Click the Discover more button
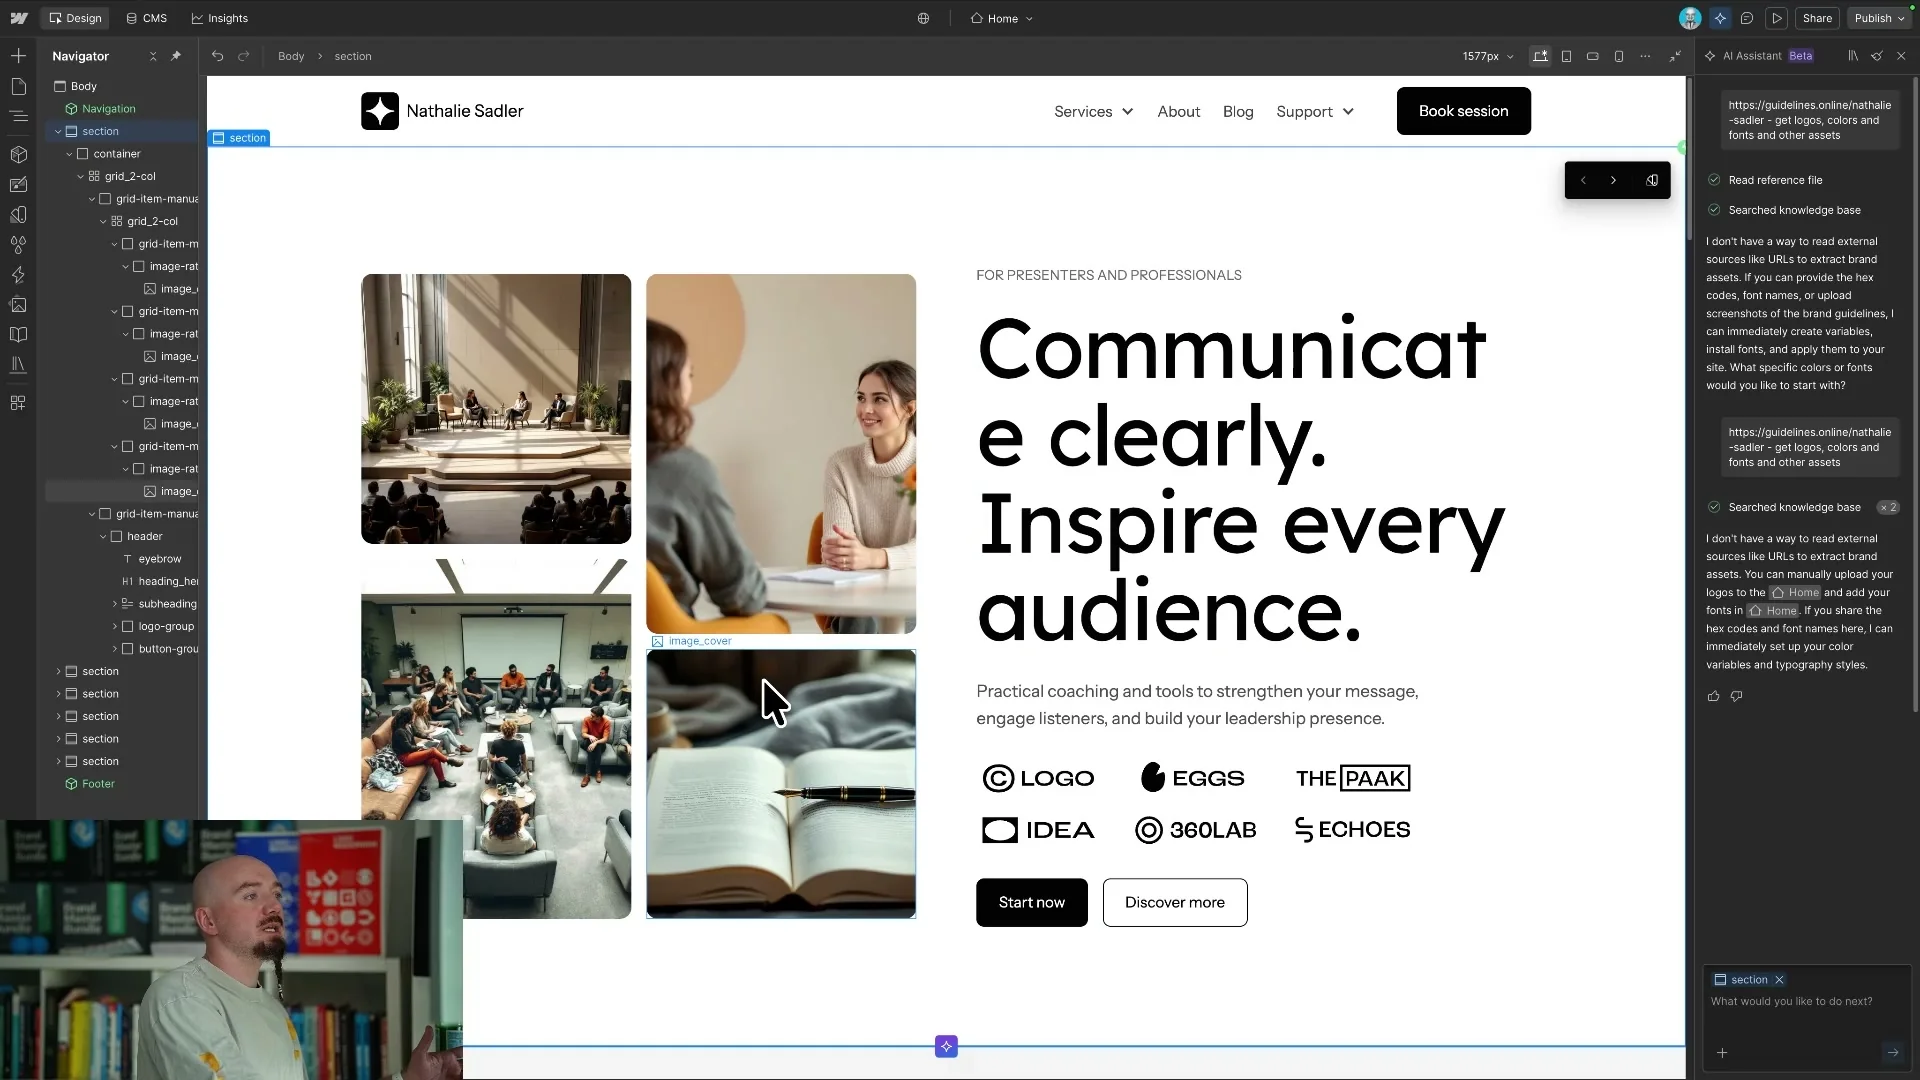 [1175, 903]
